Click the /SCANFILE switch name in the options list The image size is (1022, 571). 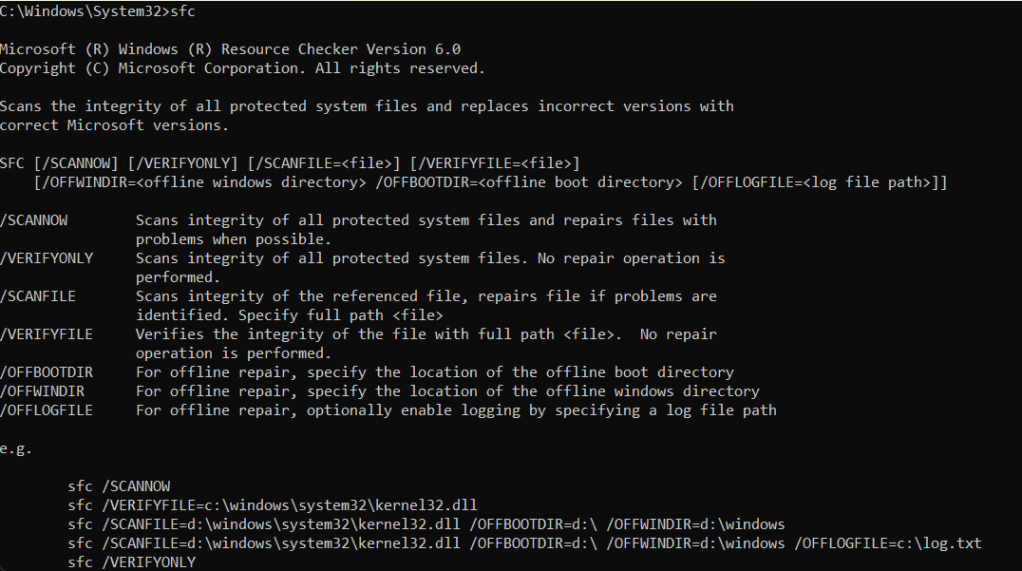point(38,296)
